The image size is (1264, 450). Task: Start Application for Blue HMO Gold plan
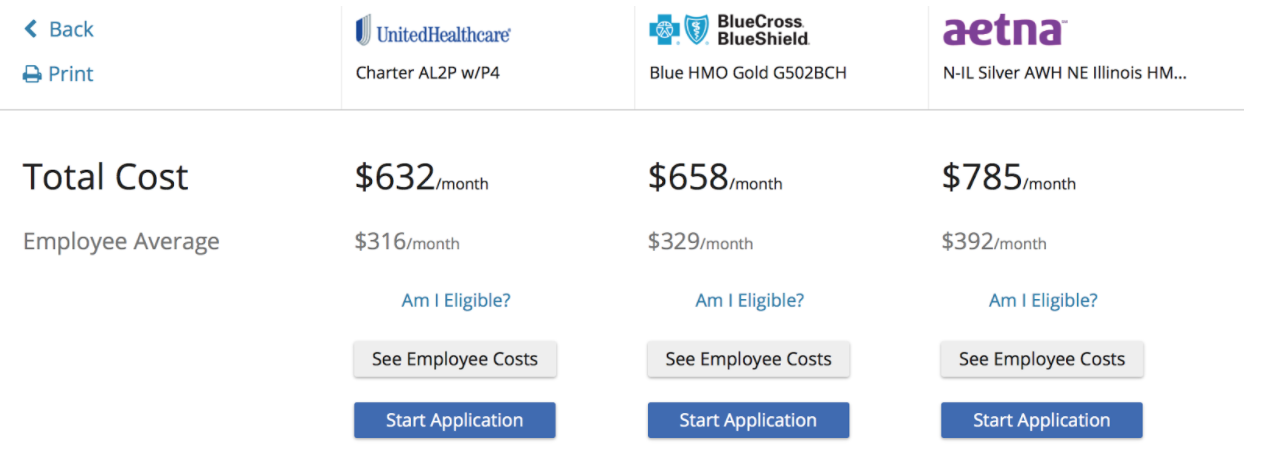click(749, 420)
